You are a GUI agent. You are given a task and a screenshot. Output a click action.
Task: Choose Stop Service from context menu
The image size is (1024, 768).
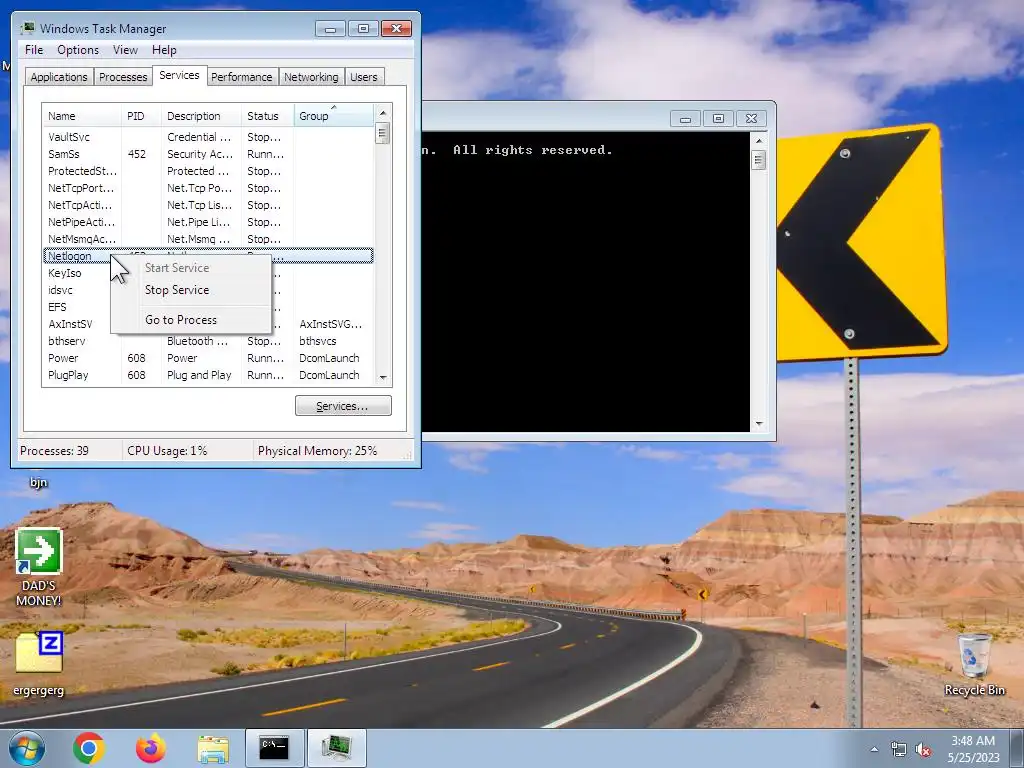tap(191, 290)
